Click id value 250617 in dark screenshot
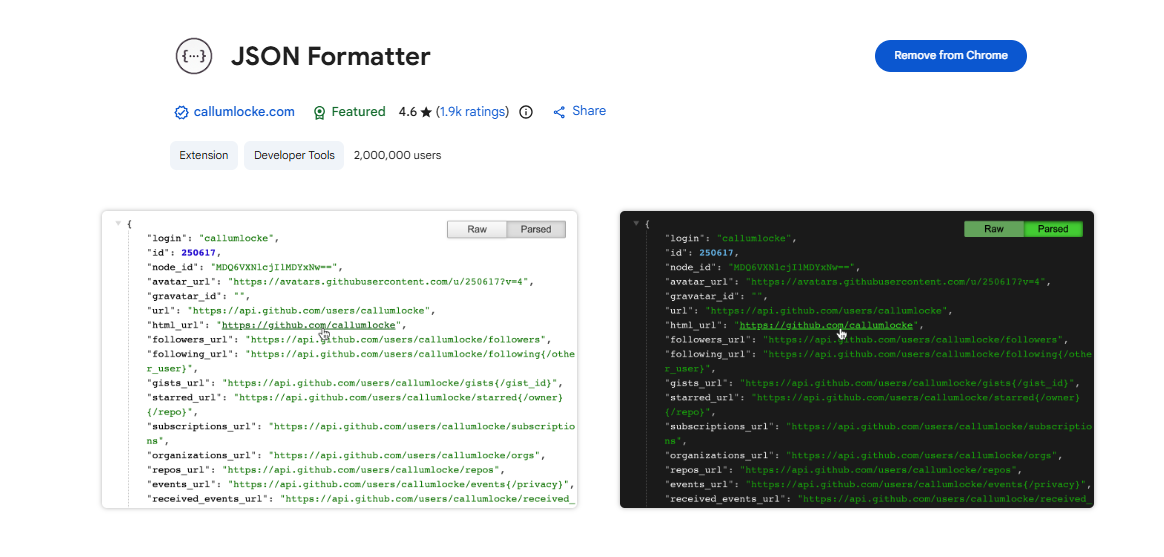The image size is (1164, 557). [716, 253]
